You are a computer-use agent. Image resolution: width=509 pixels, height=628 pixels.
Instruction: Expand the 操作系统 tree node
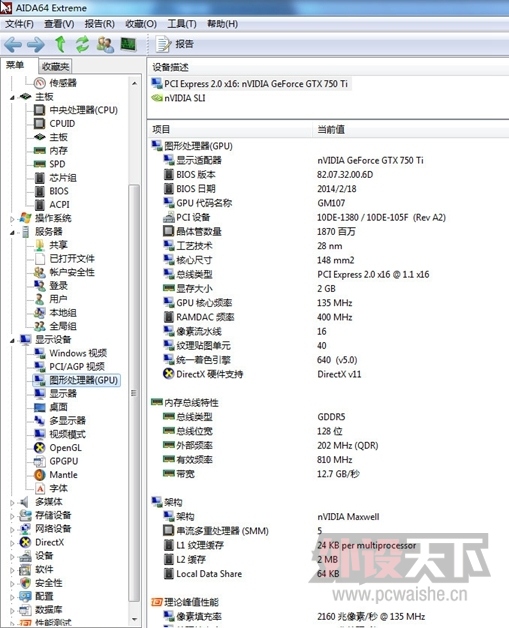12,219
